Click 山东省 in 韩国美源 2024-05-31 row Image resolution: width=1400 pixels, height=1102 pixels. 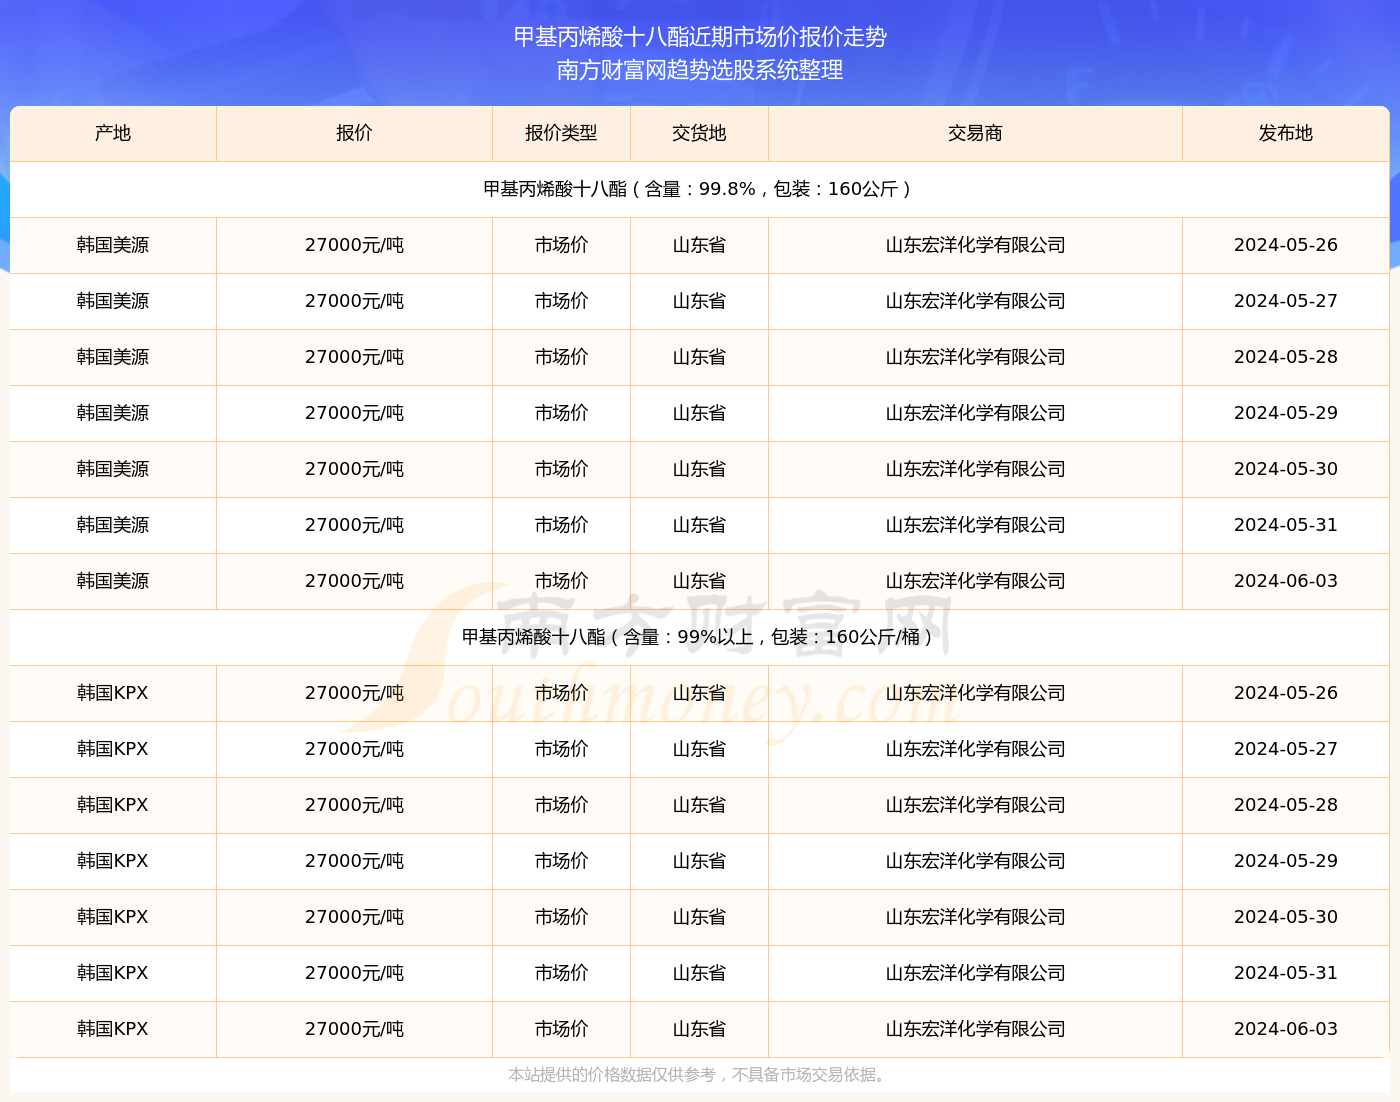[x=699, y=525]
